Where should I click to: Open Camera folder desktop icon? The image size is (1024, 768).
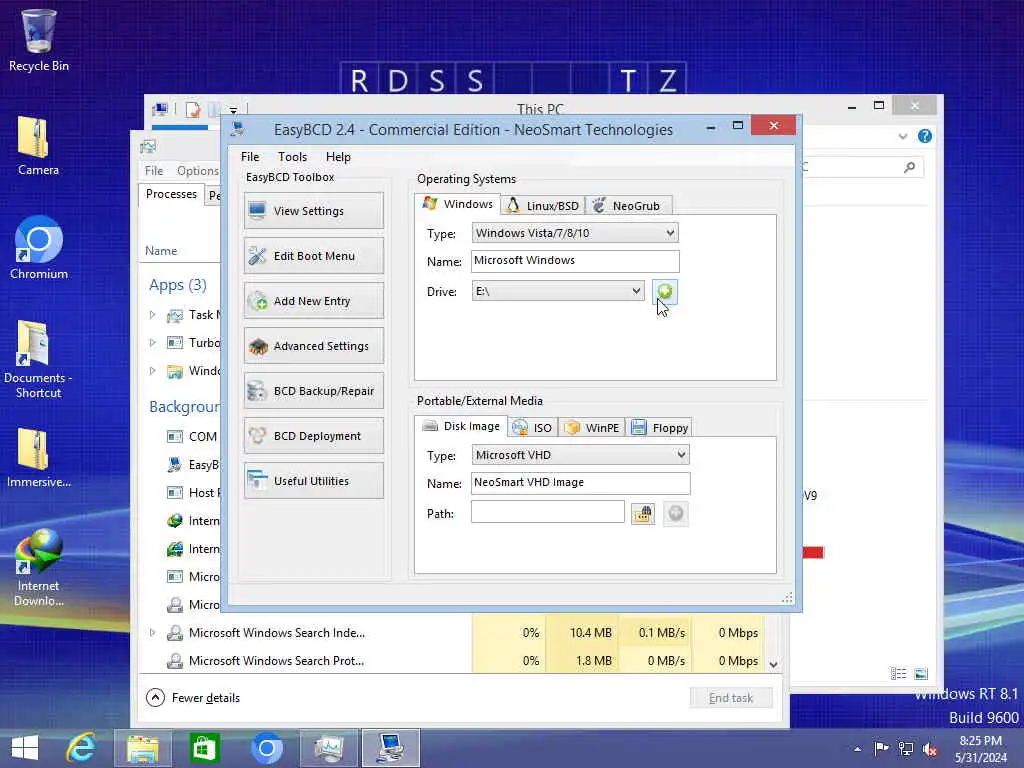point(39,146)
